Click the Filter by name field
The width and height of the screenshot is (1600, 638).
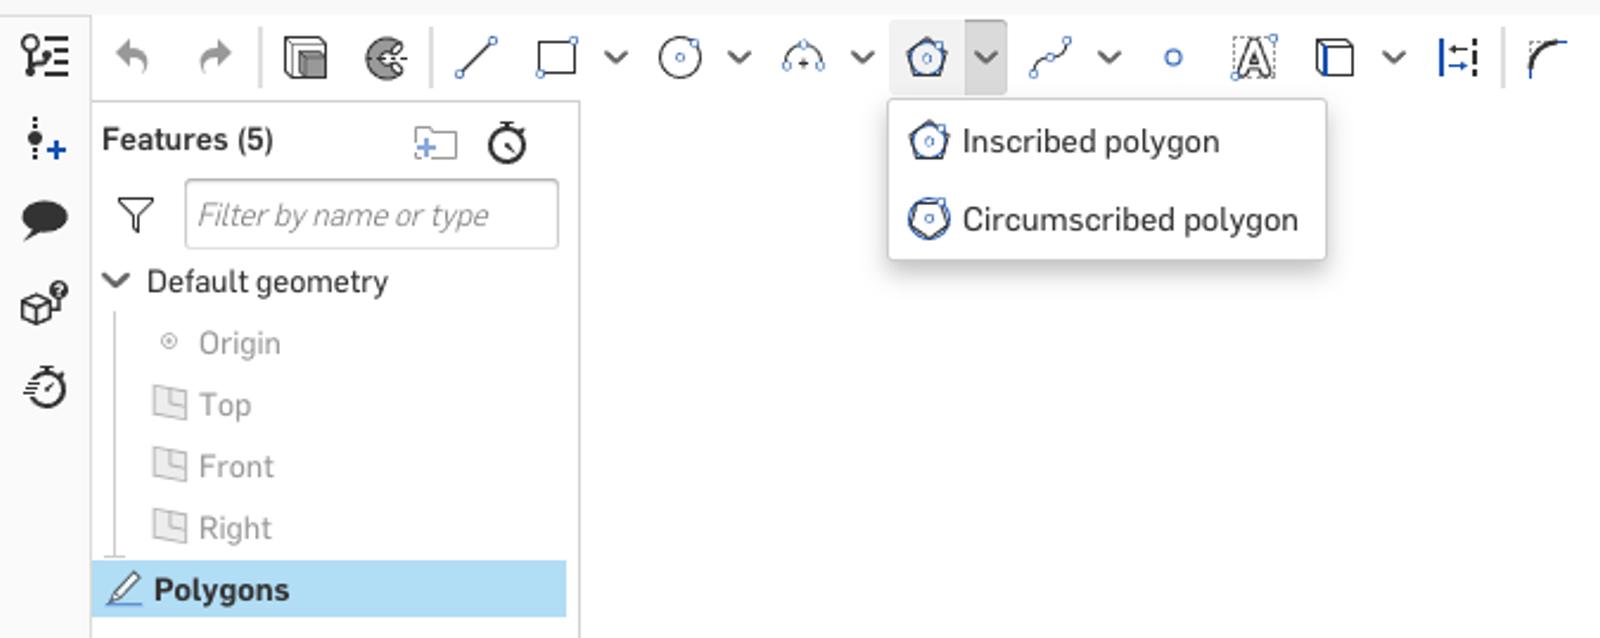[x=371, y=214]
